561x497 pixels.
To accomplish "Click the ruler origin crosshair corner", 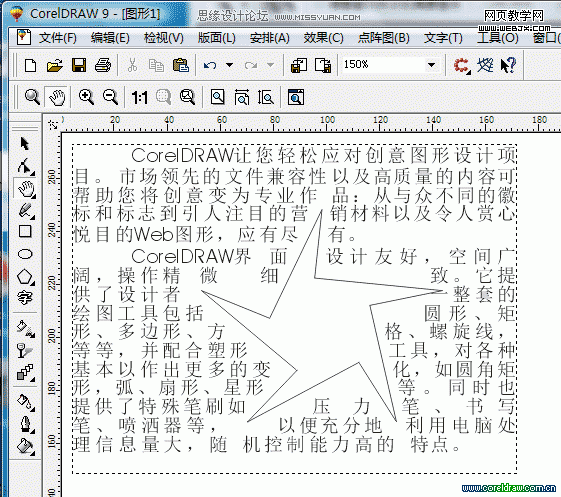I will (53, 124).
